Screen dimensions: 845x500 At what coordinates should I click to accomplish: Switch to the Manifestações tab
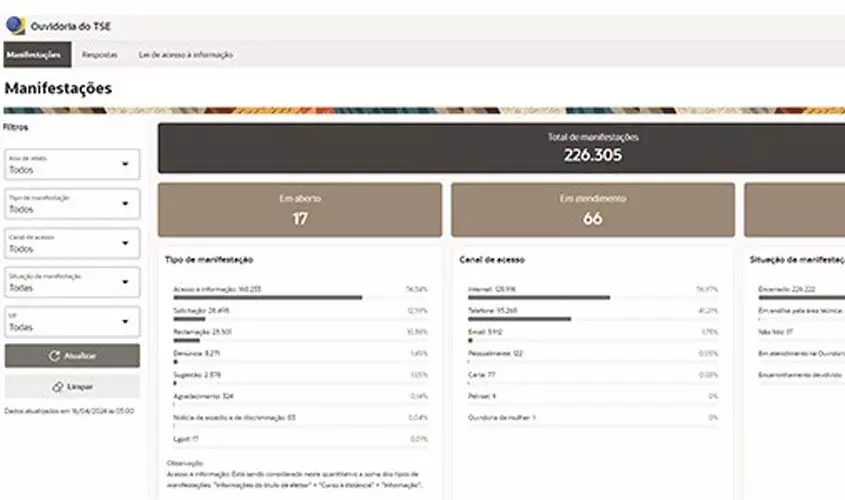tap(37, 54)
